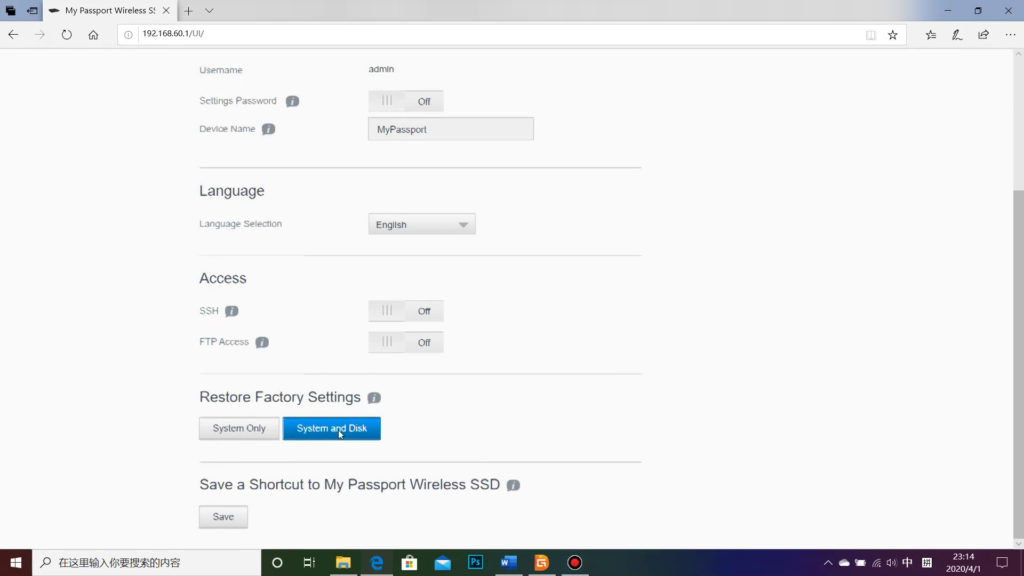The width and height of the screenshot is (1024, 576).
Task: Show tabs you've set aside icon
Action: coord(10,10)
